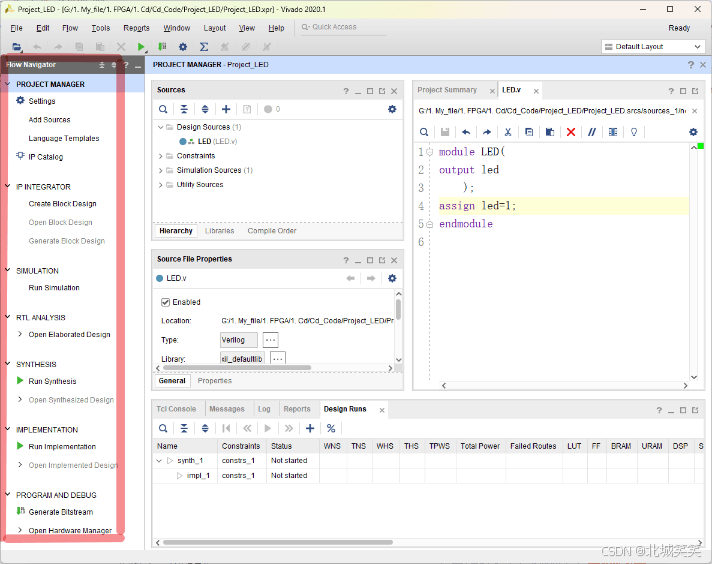Collapse synth_1 run row
Viewport: 712px width, 564px height.
coord(159,460)
